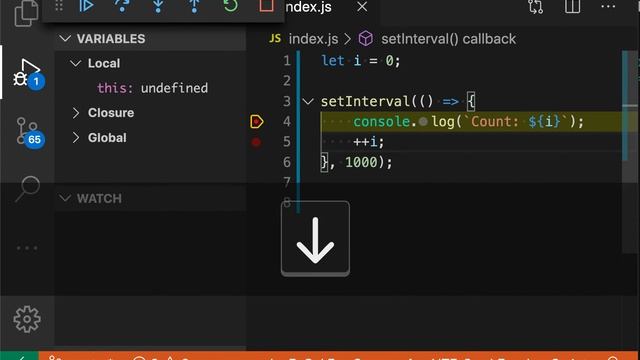Open the compare changes icon in editor title
The height and width of the screenshot is (360, 640).
(x=535, y=6)
